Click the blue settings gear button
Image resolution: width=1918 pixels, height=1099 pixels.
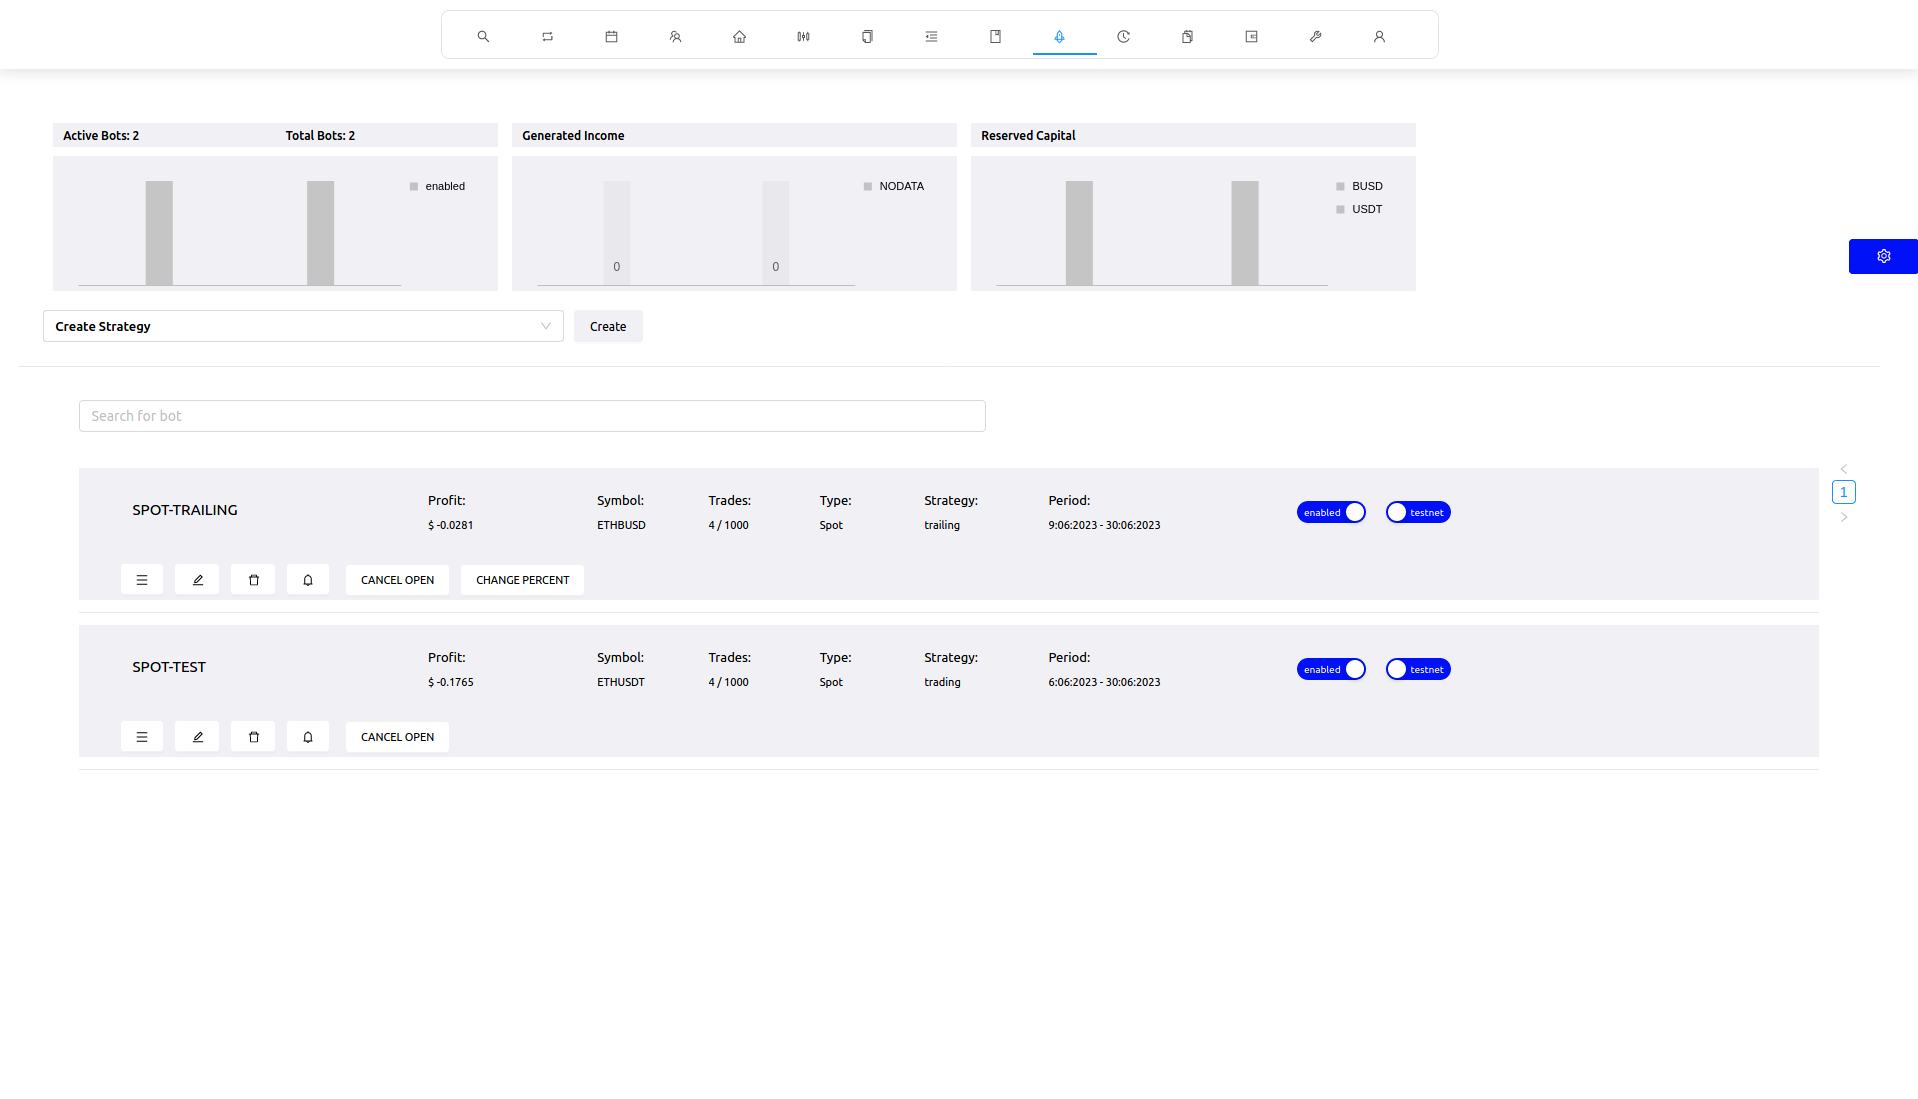[1882, 256]
